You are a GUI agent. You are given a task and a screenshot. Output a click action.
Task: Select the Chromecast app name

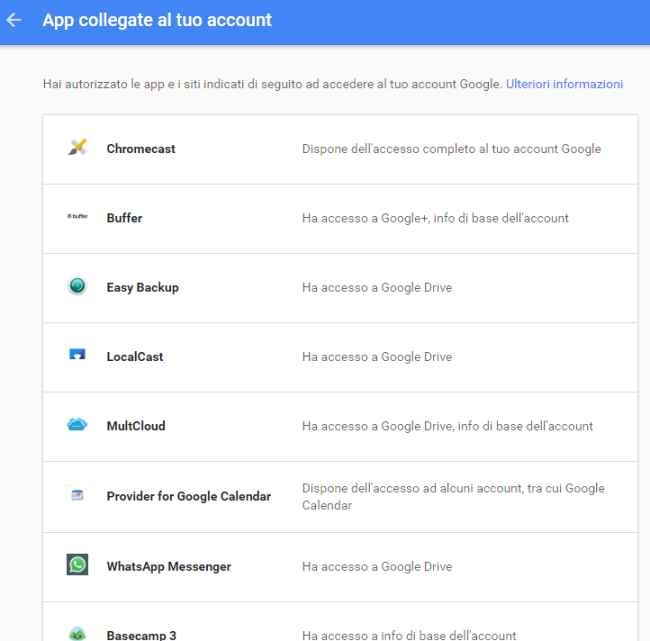pyautogui.click(x=141, y=149)
